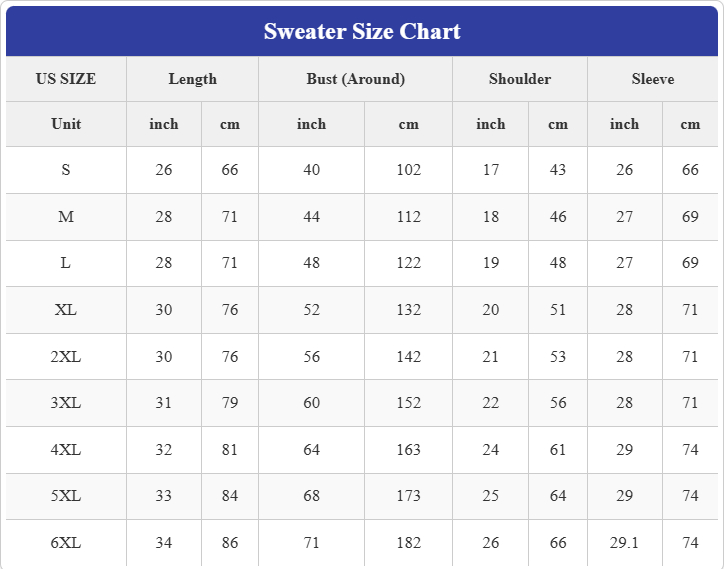Select the 2XL size row label

point(66,357)
